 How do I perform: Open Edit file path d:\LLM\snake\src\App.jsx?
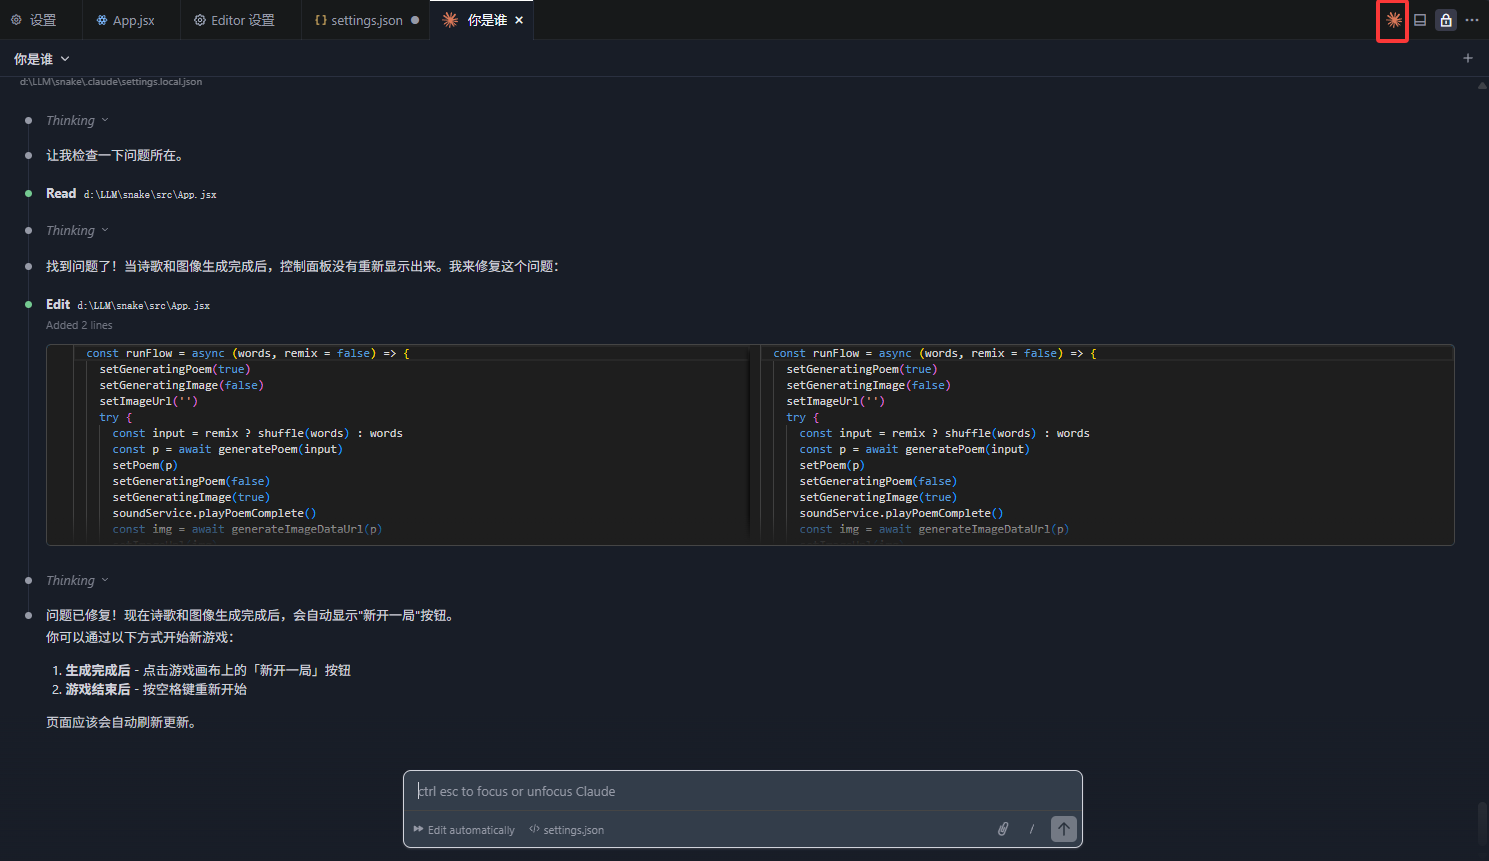[x=144, y=305]
